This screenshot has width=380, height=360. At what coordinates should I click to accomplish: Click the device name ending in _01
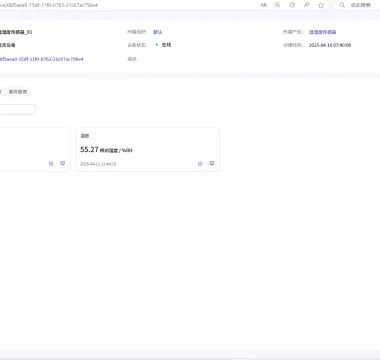tap(16, 32)
